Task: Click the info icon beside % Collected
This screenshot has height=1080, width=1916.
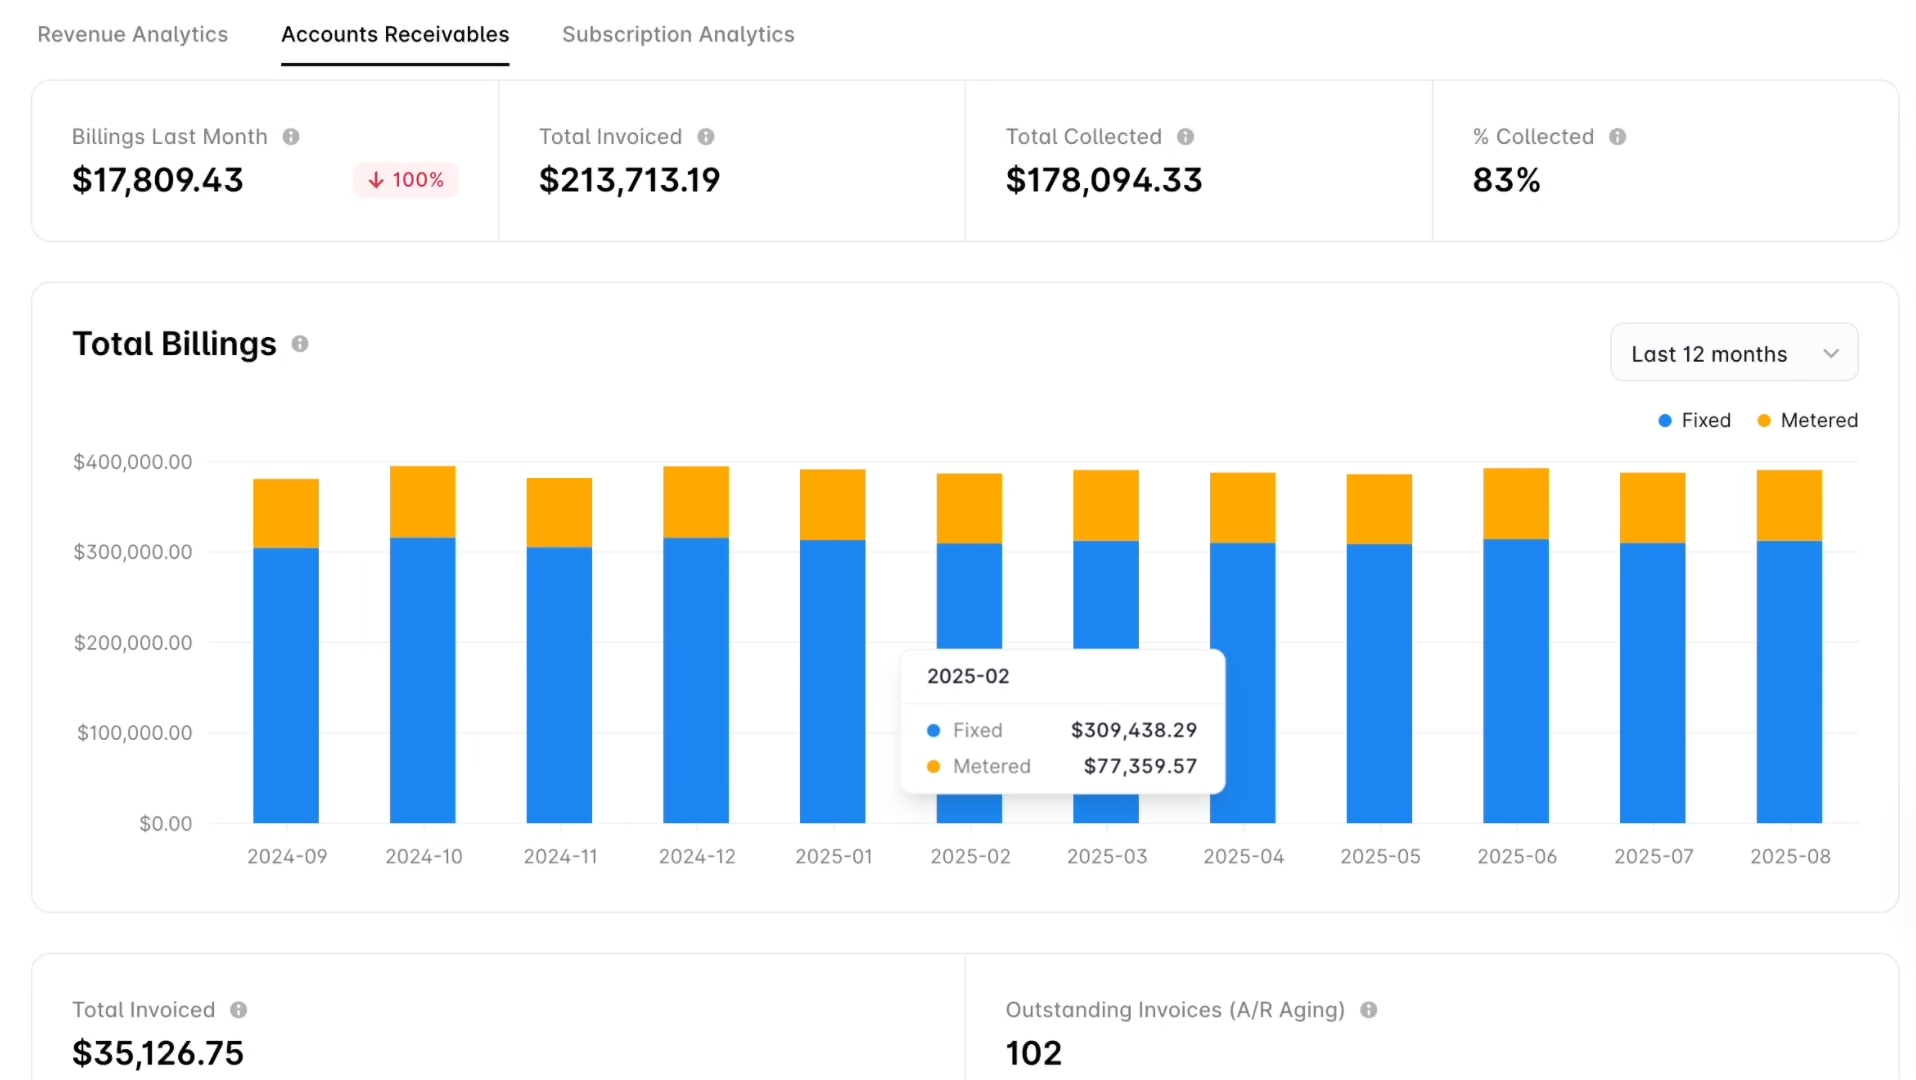Action: pos(1619,137)
